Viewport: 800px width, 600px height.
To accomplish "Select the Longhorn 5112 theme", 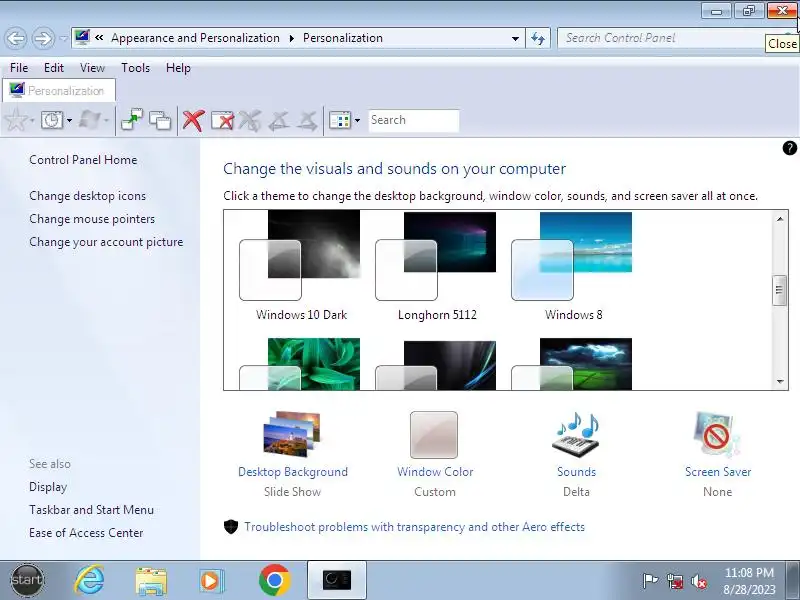I will (437, 267).
